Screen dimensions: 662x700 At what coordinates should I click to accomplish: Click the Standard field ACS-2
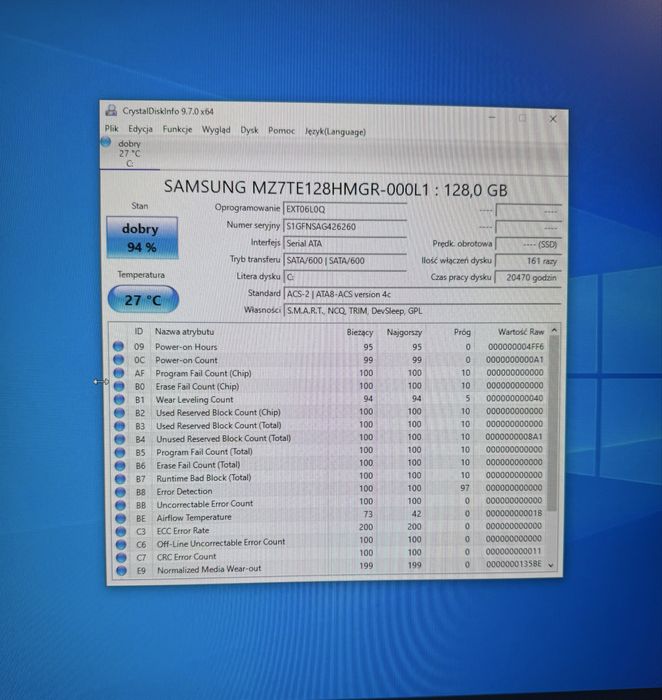tap(422, 294)
